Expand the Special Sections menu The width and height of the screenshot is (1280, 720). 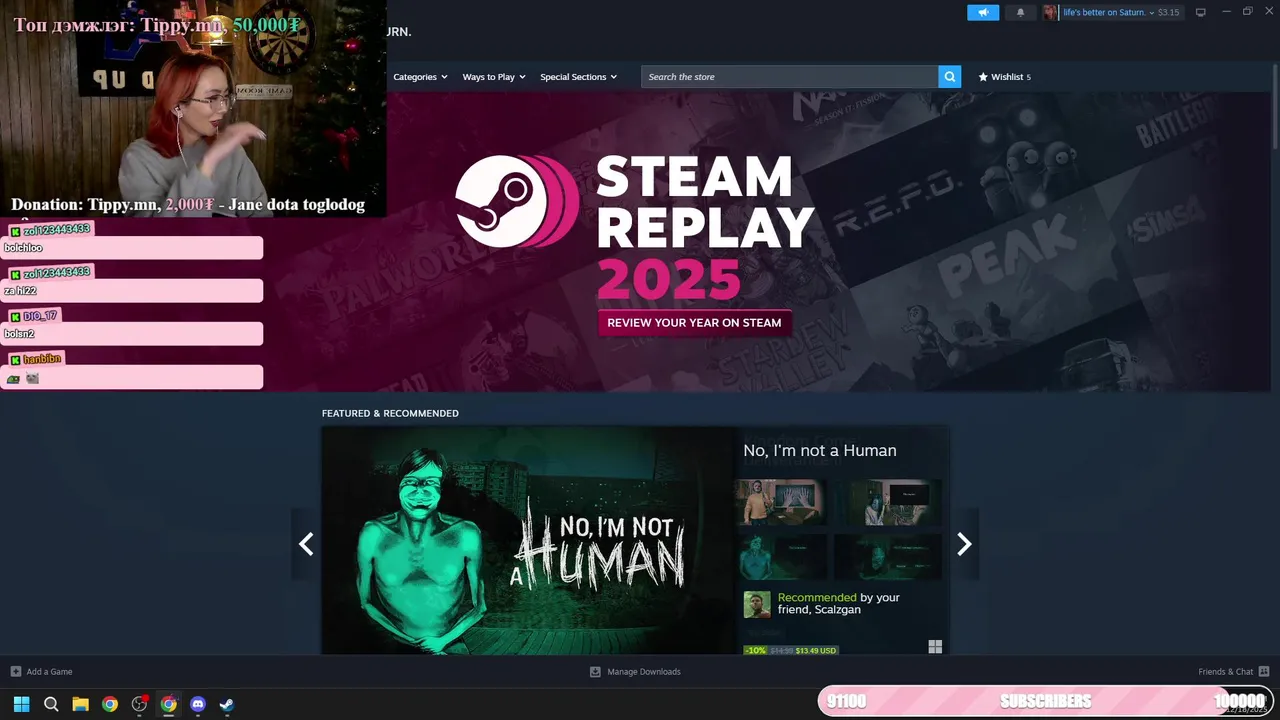578,77
